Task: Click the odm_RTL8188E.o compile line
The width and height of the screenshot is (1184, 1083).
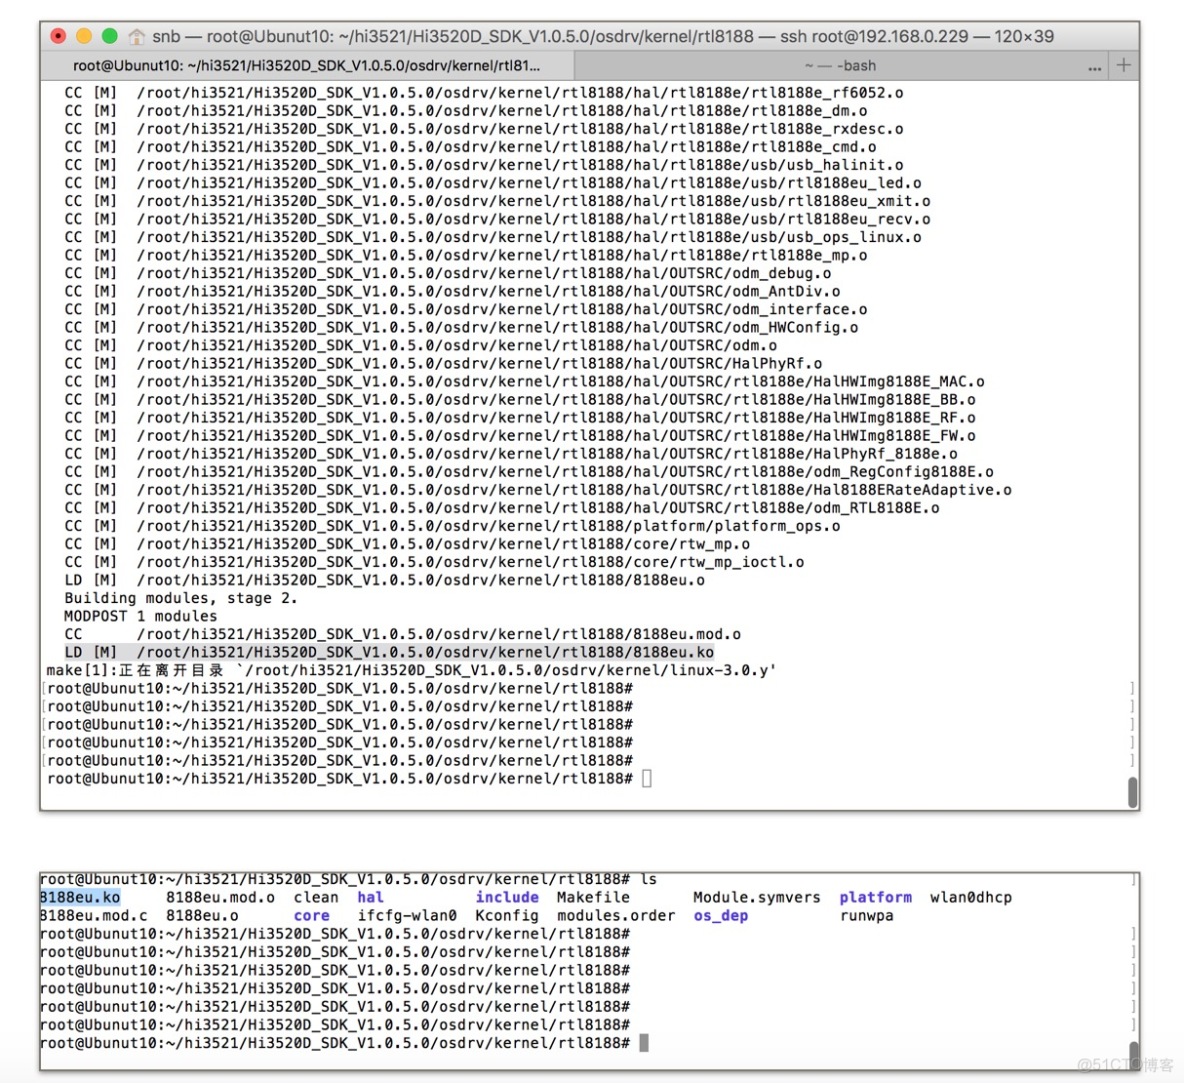Action: (501, 508)
